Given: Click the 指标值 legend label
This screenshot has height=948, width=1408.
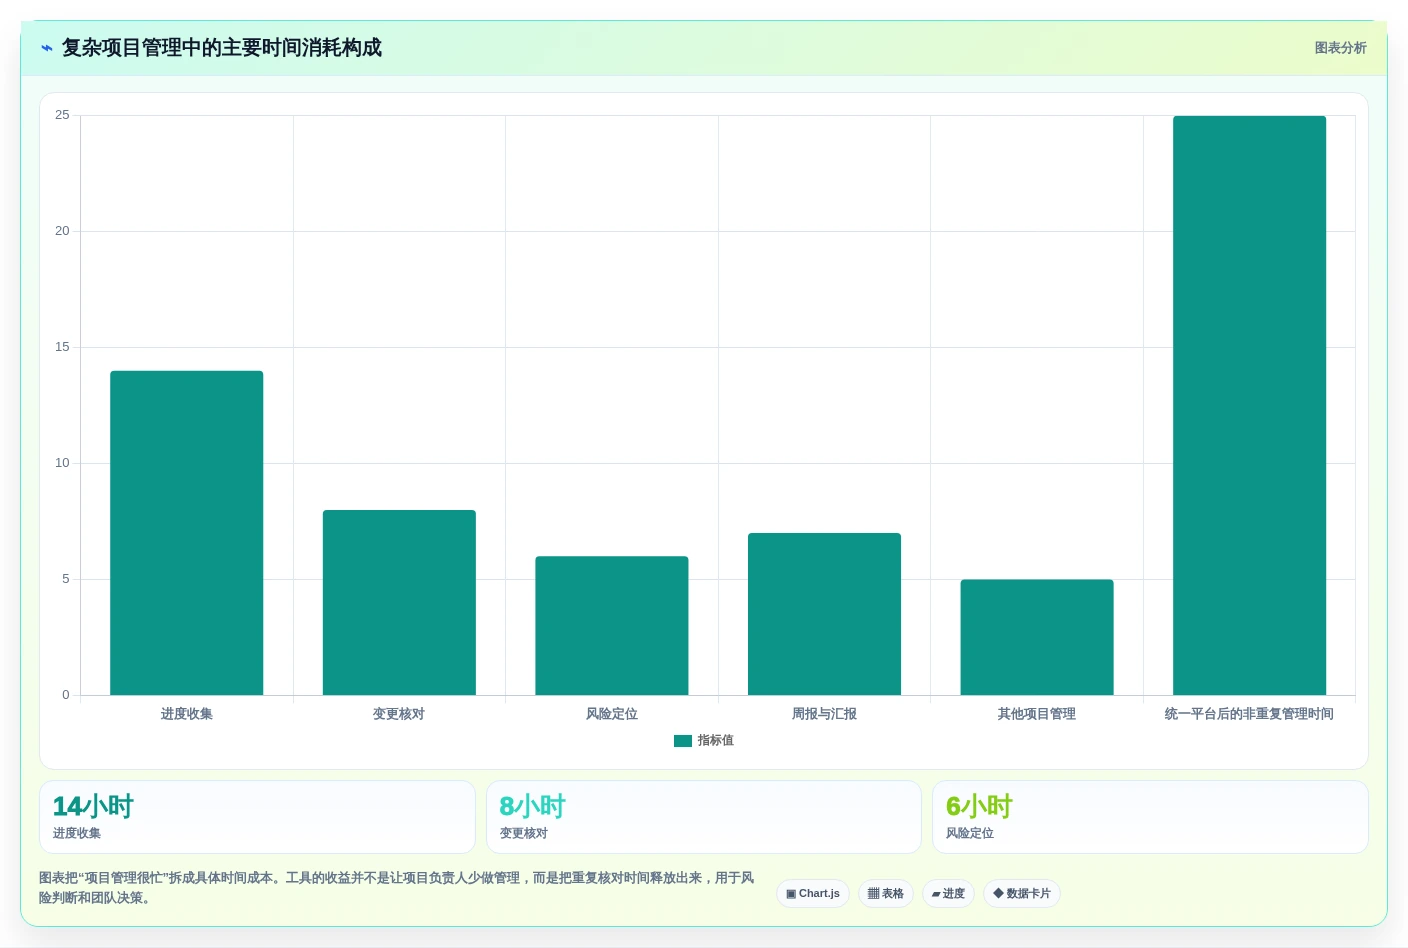Looking at the screenshot, I should 716,741.
